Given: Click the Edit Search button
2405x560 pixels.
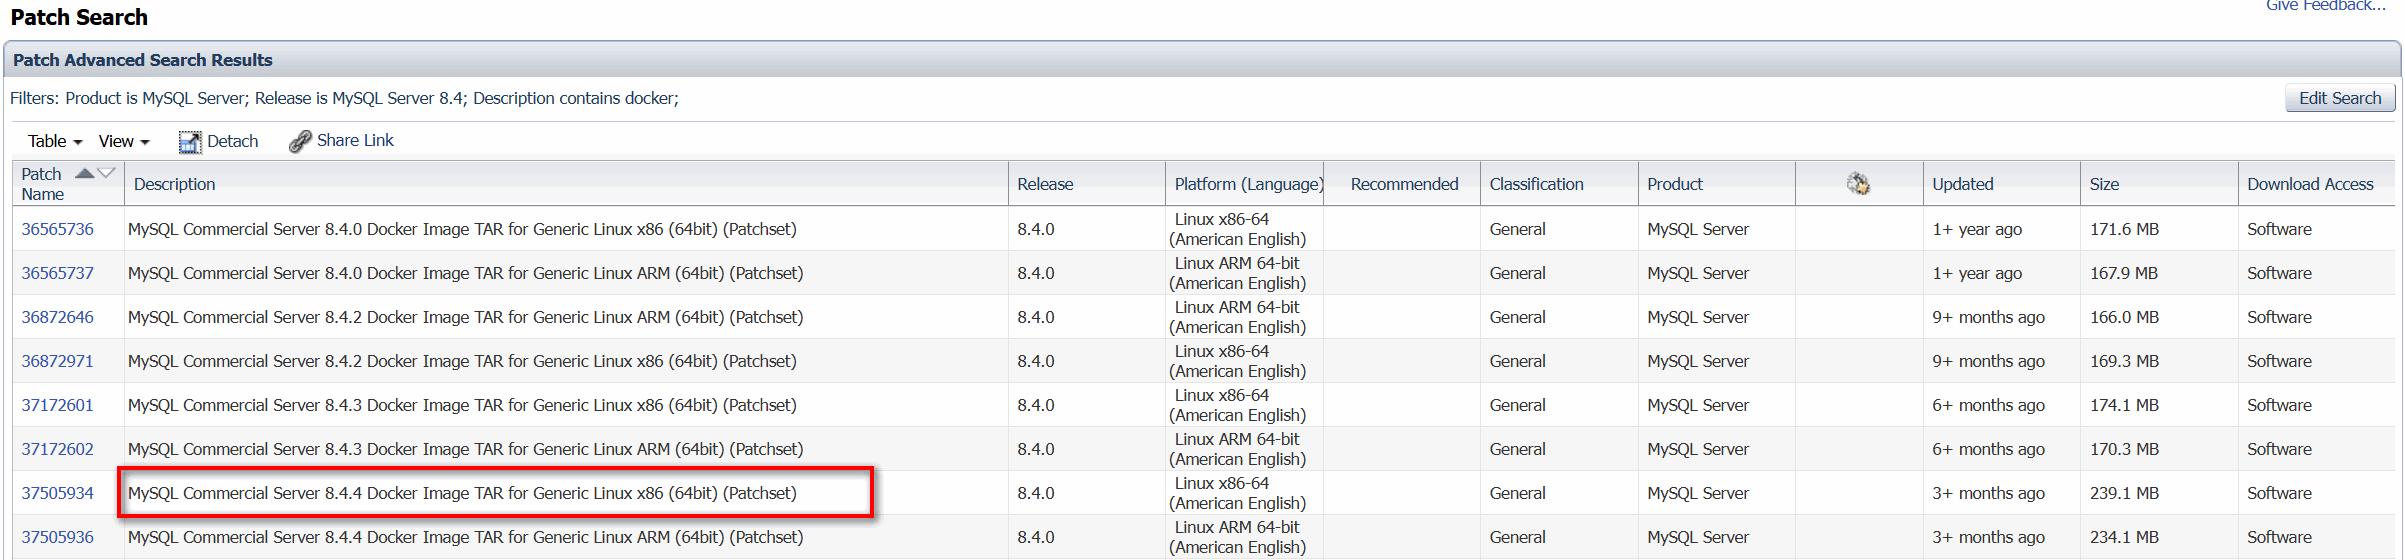Looking at the screenshot, I should click(2340, 98).
